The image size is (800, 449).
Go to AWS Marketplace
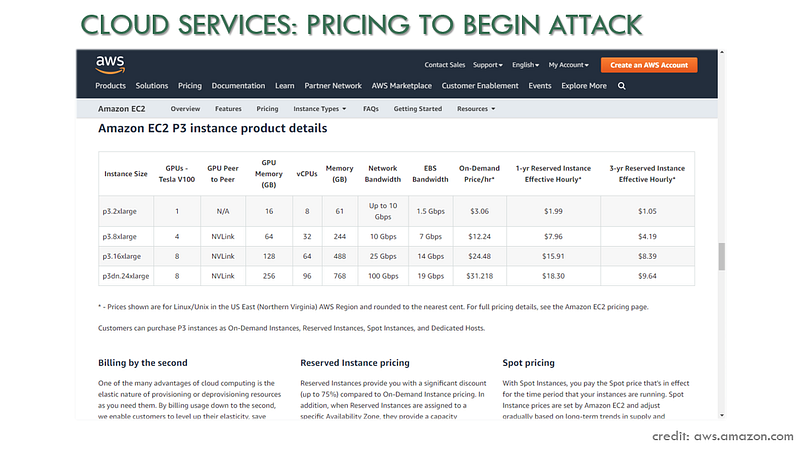pos(402,86)
